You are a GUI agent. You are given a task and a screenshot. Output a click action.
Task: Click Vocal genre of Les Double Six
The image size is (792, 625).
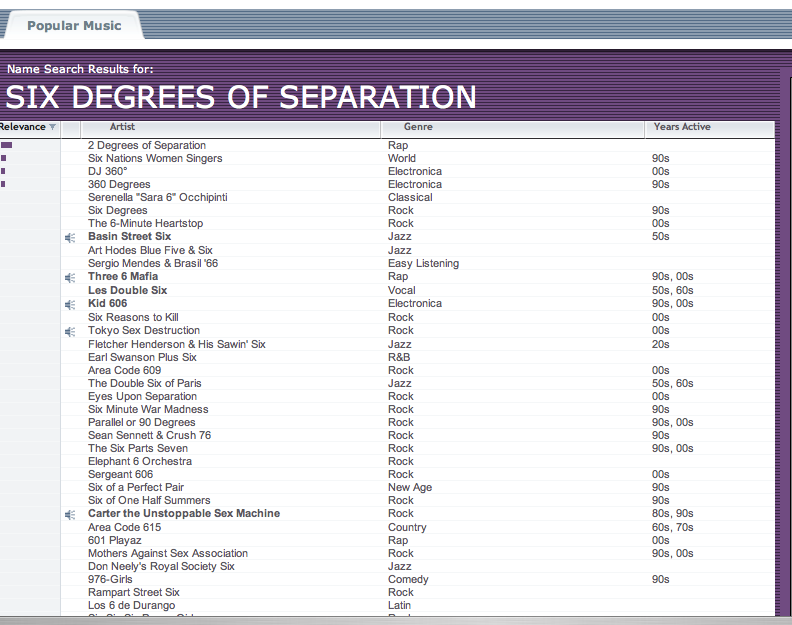pyautogui.click(x=402, y=290)
